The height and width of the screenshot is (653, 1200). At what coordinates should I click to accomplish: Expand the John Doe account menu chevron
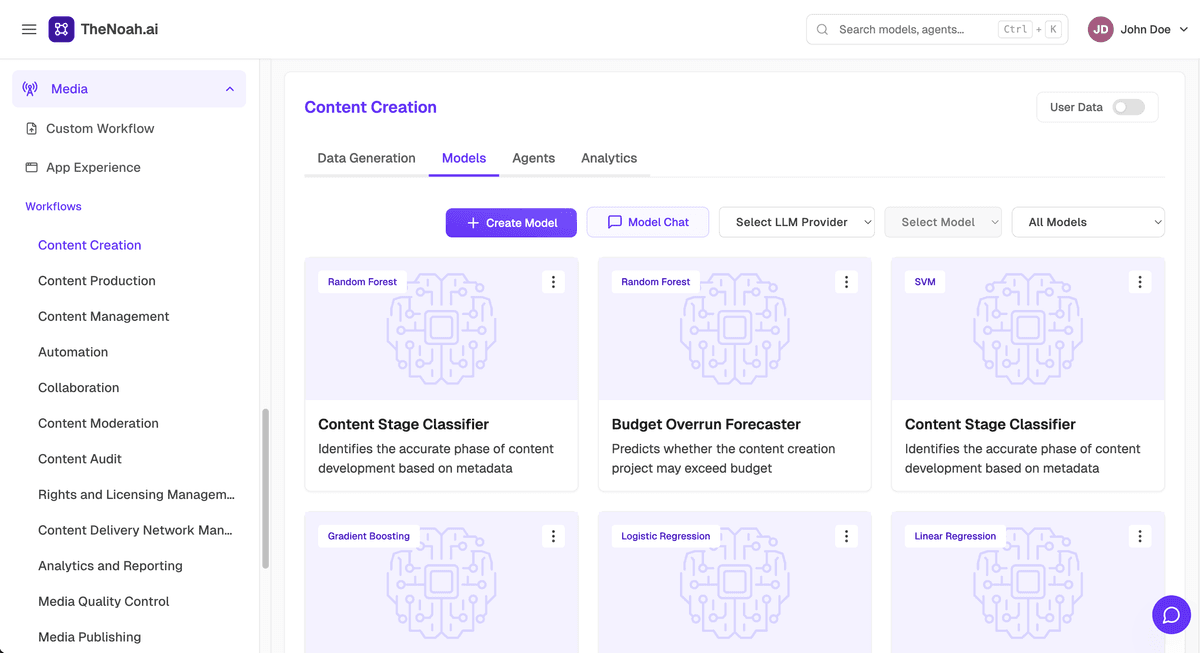tap(1184, 30)
